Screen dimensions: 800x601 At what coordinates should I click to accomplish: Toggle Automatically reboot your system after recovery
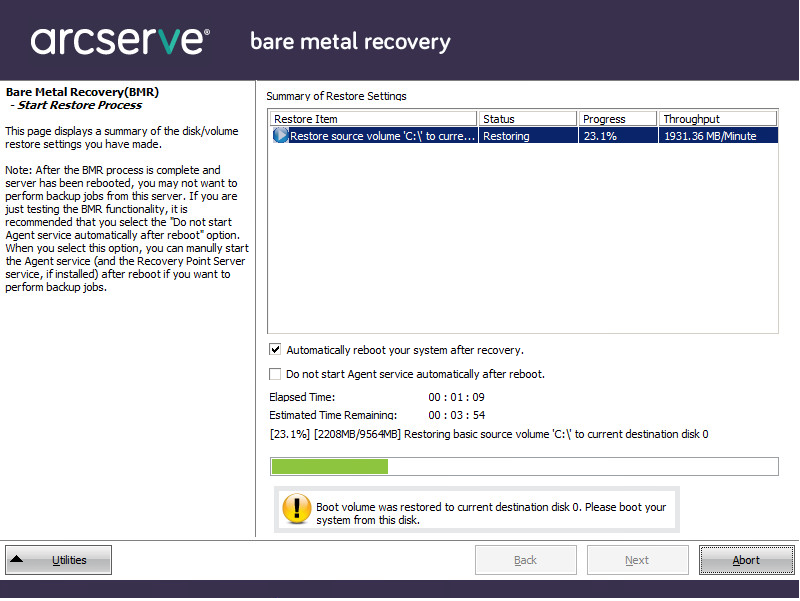click(x=275, y=349)
